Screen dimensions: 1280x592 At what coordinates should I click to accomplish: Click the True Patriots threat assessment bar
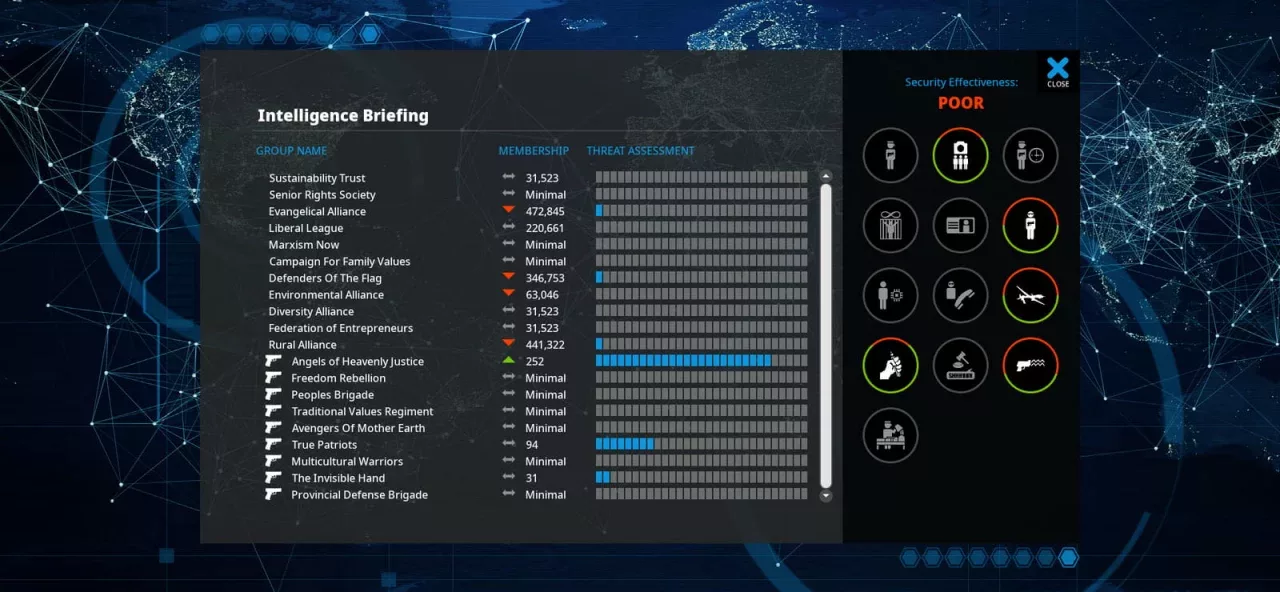[702, 445]
